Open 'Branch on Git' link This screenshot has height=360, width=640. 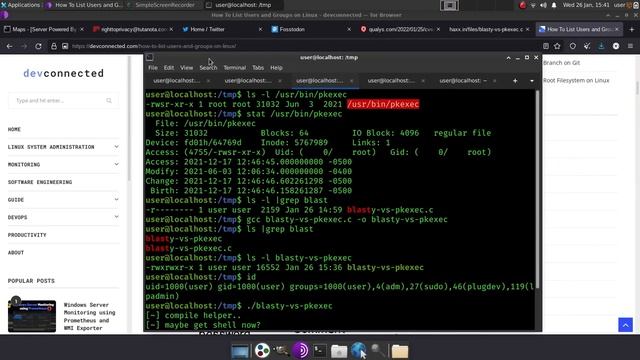[561, 63]
